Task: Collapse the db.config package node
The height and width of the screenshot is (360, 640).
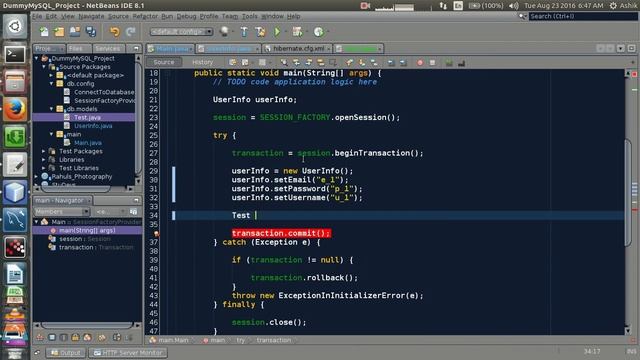Action: (52, 84)
